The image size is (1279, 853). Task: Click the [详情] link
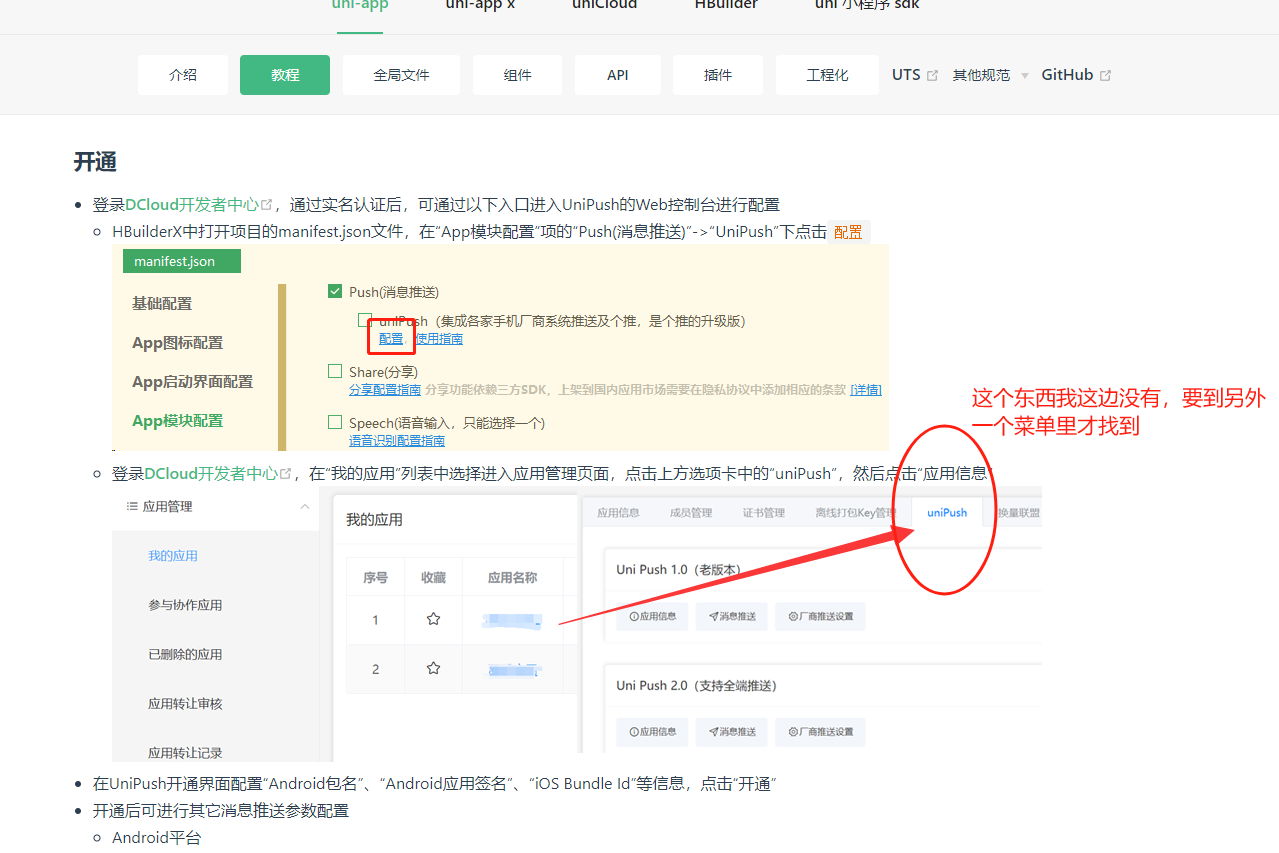tap(866, 390)
